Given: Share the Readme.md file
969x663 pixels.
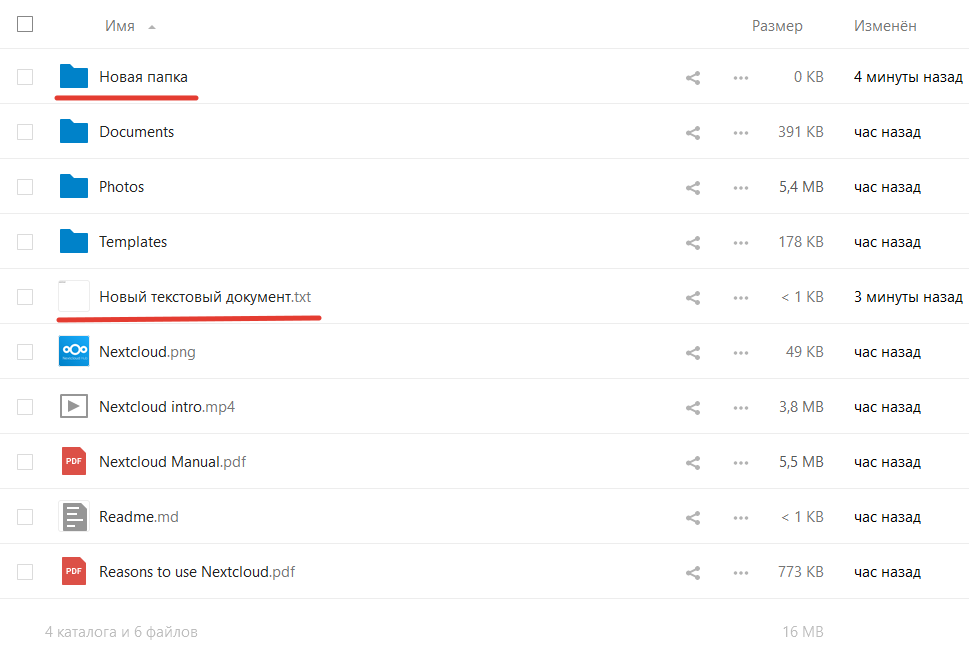Looking at the screenshot, I should coord(693,518).
